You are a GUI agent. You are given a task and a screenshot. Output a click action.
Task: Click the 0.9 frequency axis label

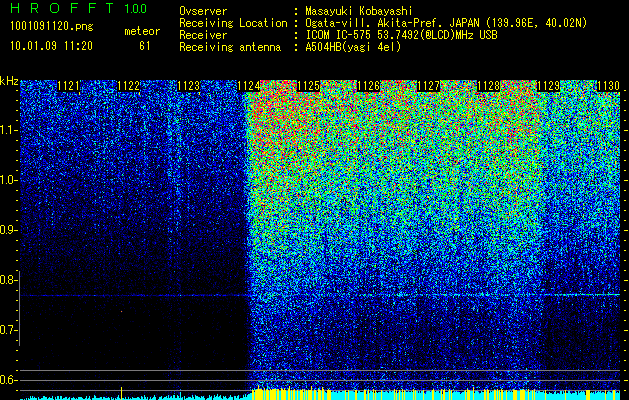(x=7, y=230)
